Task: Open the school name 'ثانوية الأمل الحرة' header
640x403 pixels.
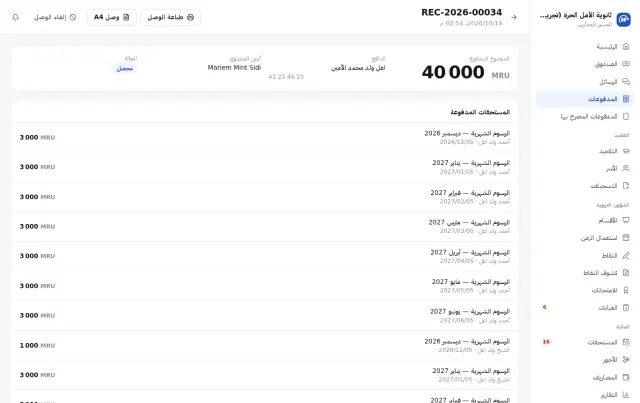Action: coord(576,15)
